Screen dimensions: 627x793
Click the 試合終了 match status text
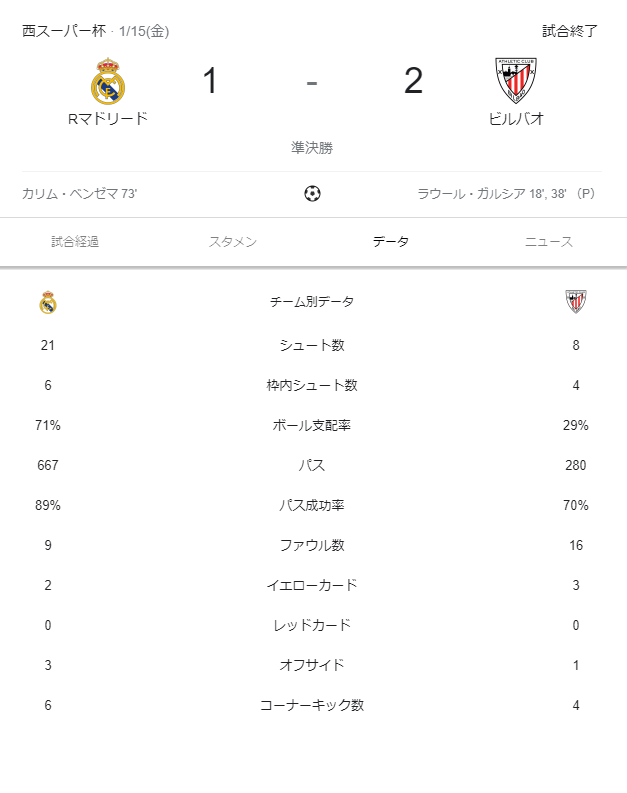point(570,31)
